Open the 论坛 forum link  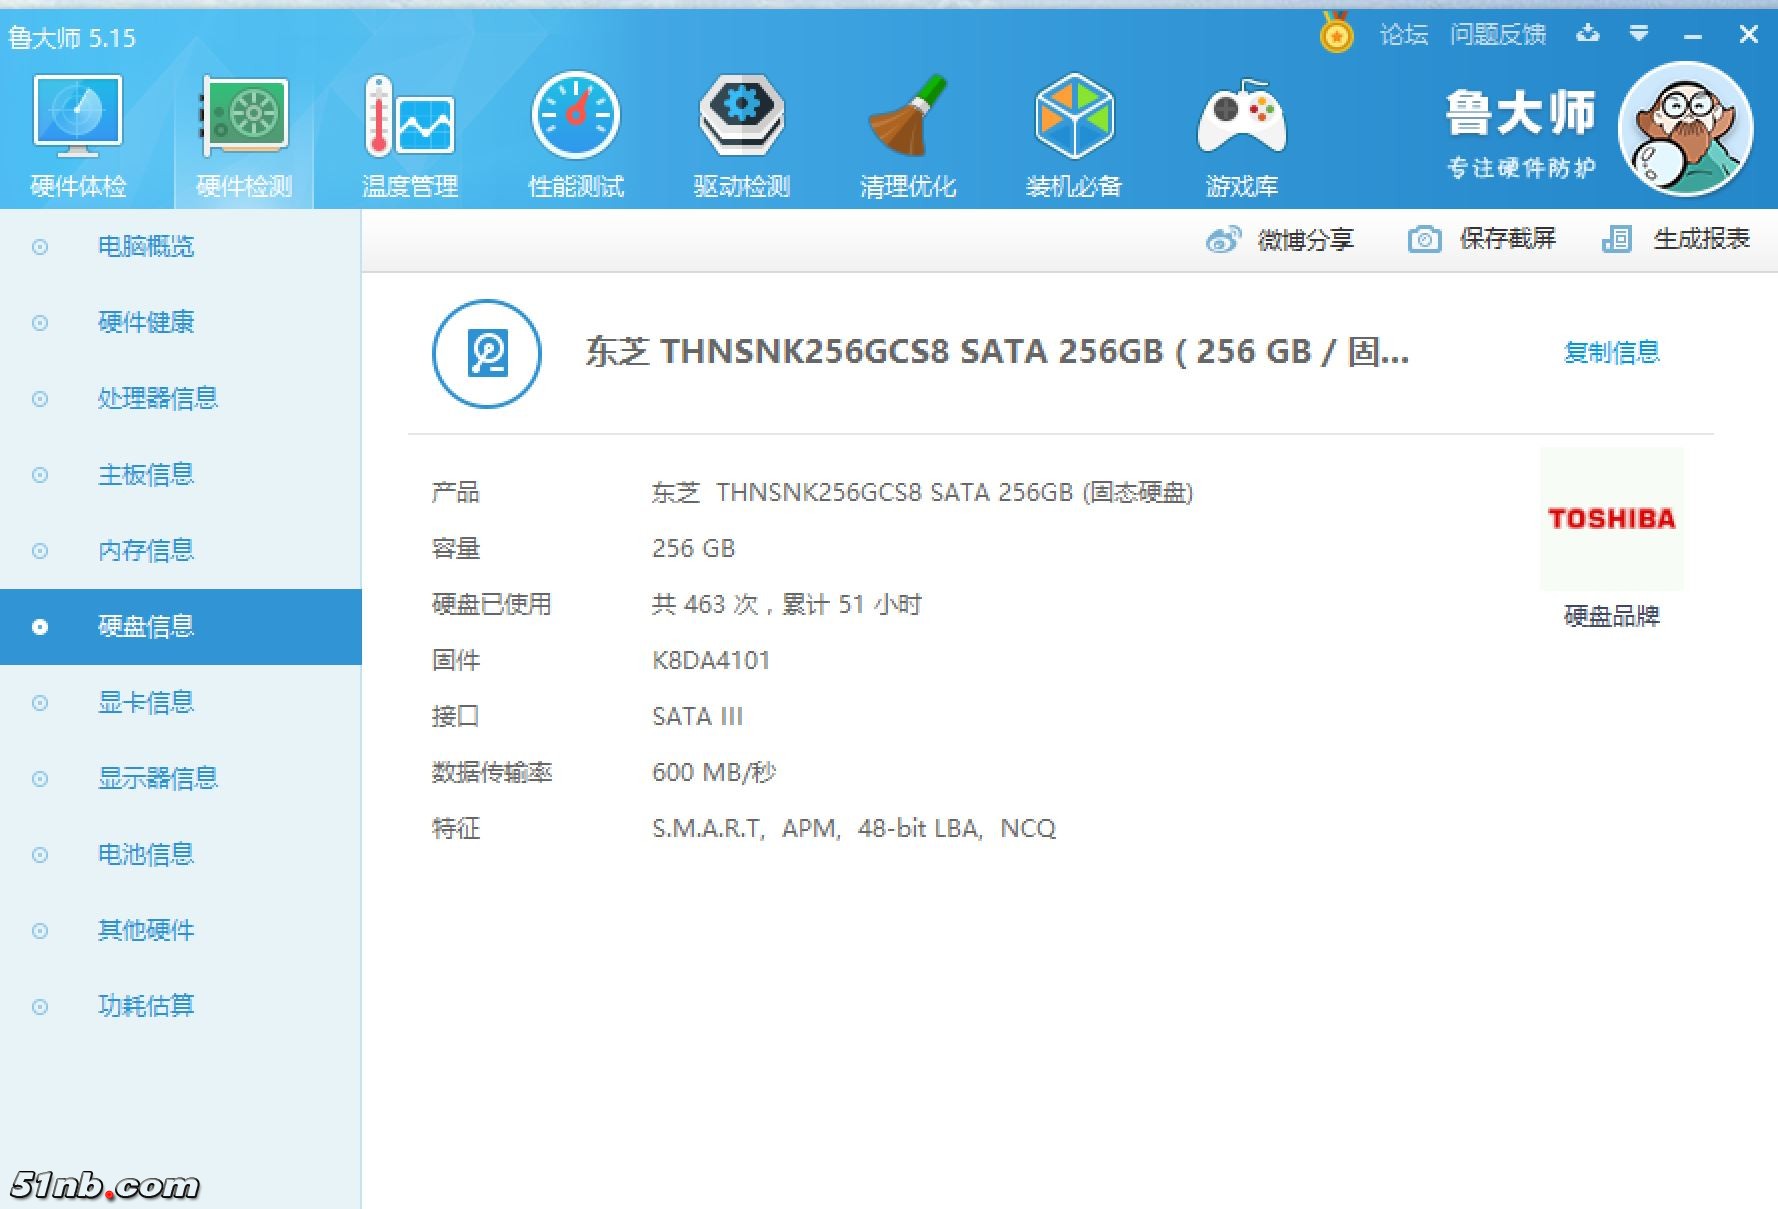[1403, 35]
